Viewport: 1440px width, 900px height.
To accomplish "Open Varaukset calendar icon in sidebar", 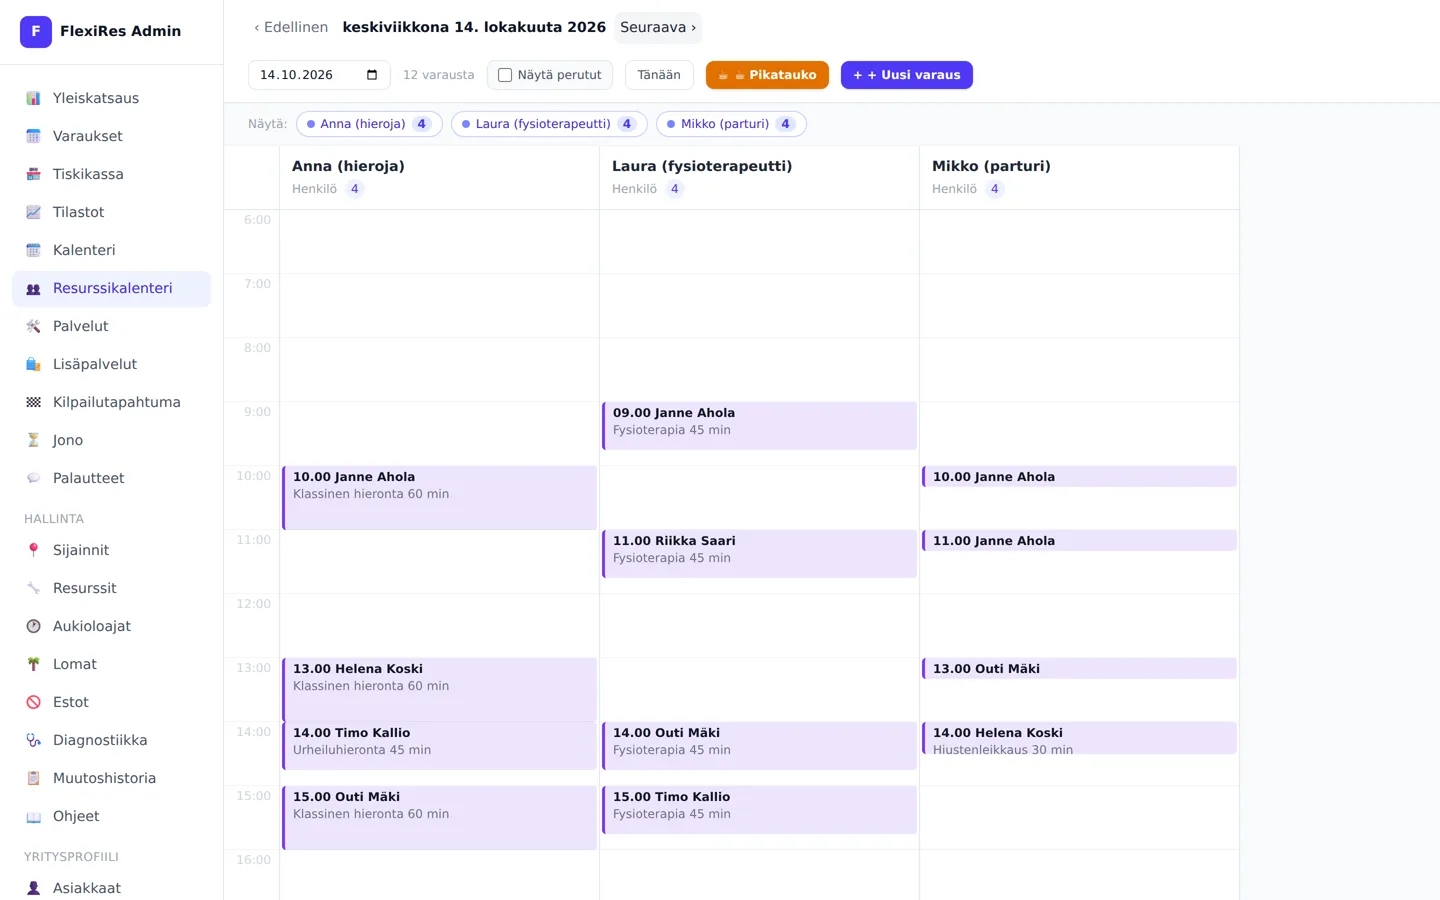I will pos(33,136).
